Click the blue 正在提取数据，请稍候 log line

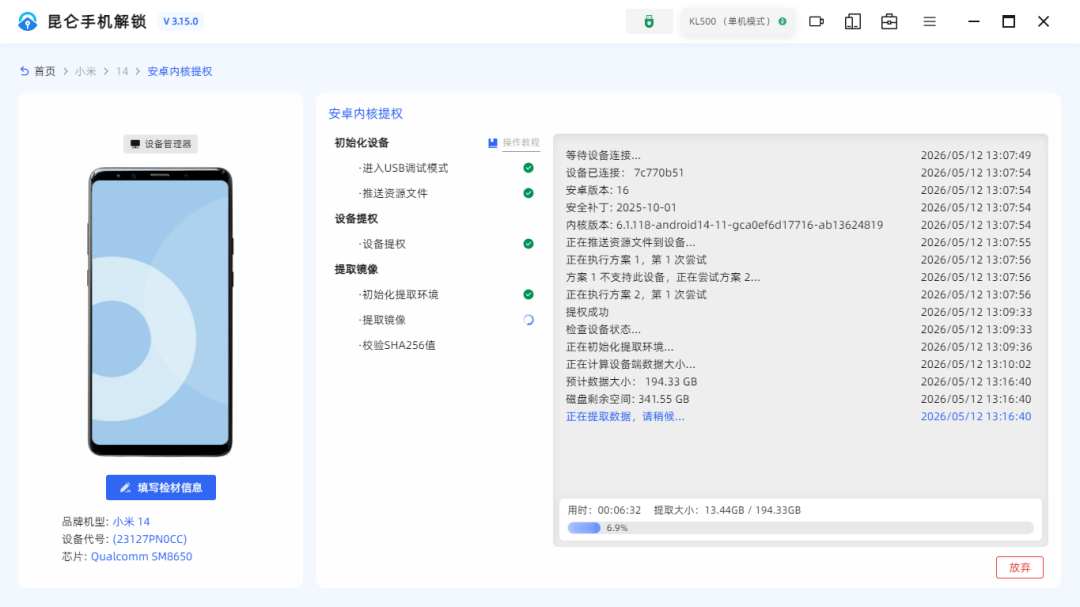(625, 416)
